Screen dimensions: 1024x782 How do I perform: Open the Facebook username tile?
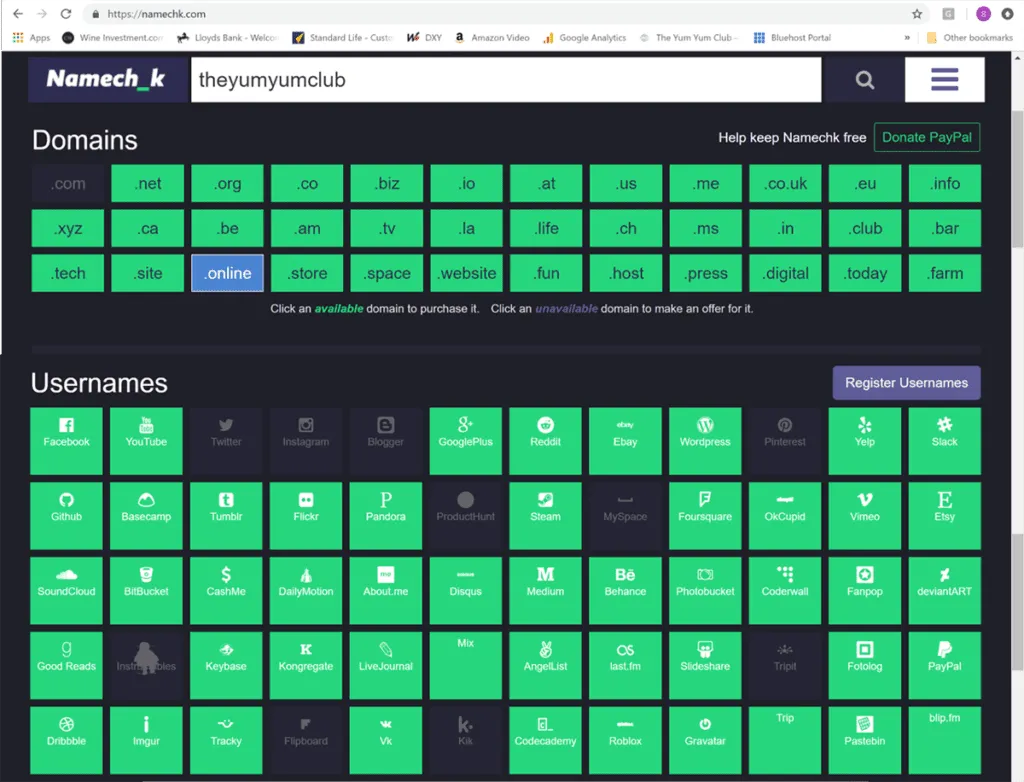click(x=67, y=441)
